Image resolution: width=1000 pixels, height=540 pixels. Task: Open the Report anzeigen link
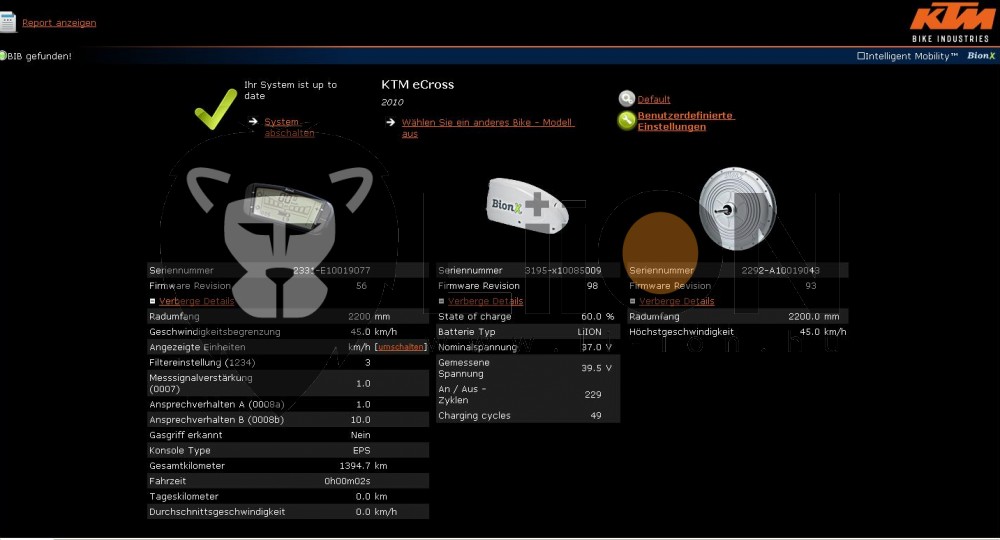coord(59,23)
